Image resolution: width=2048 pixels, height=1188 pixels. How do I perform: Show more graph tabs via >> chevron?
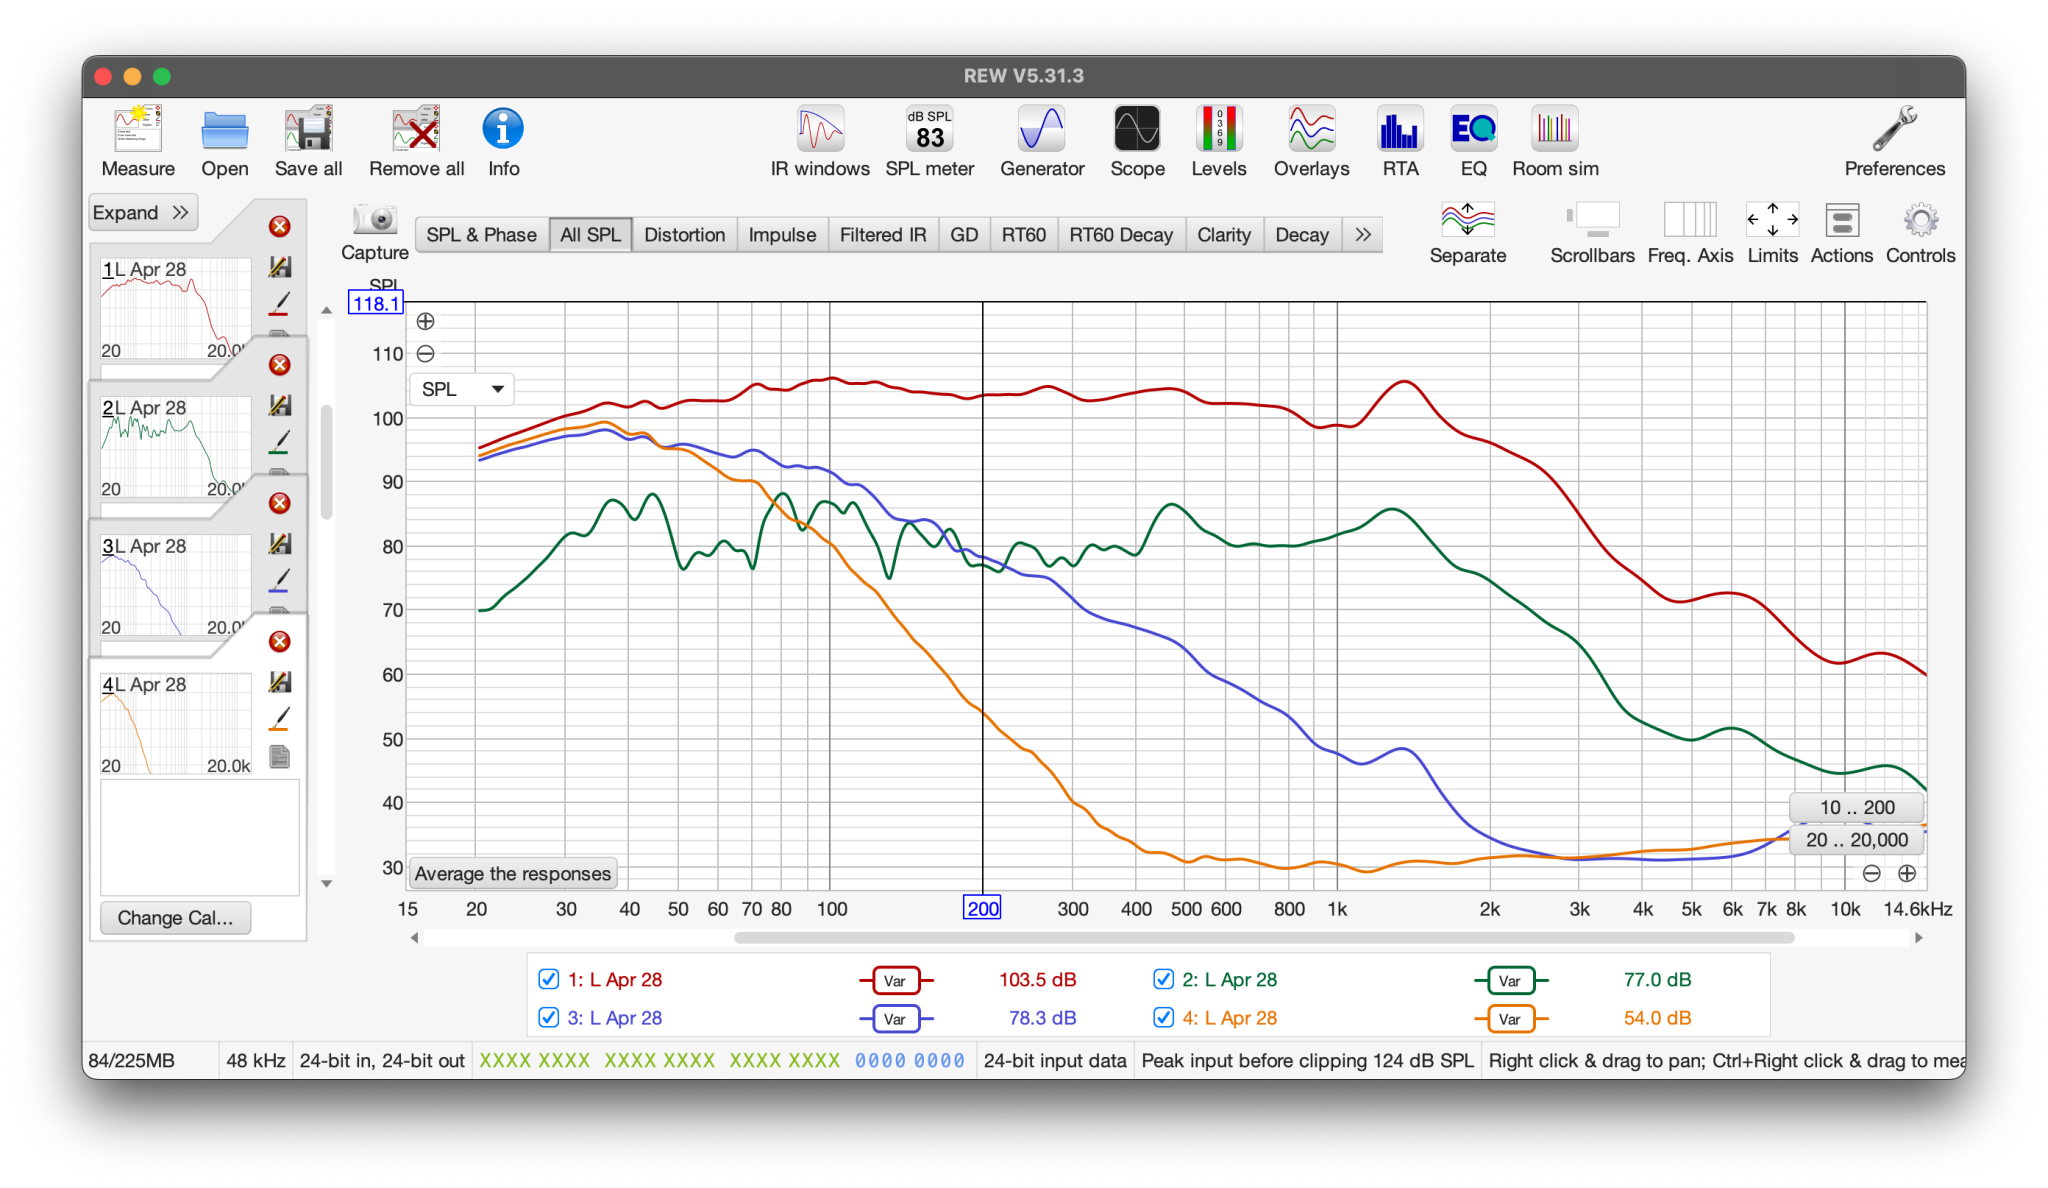[x=1363, y=235]
